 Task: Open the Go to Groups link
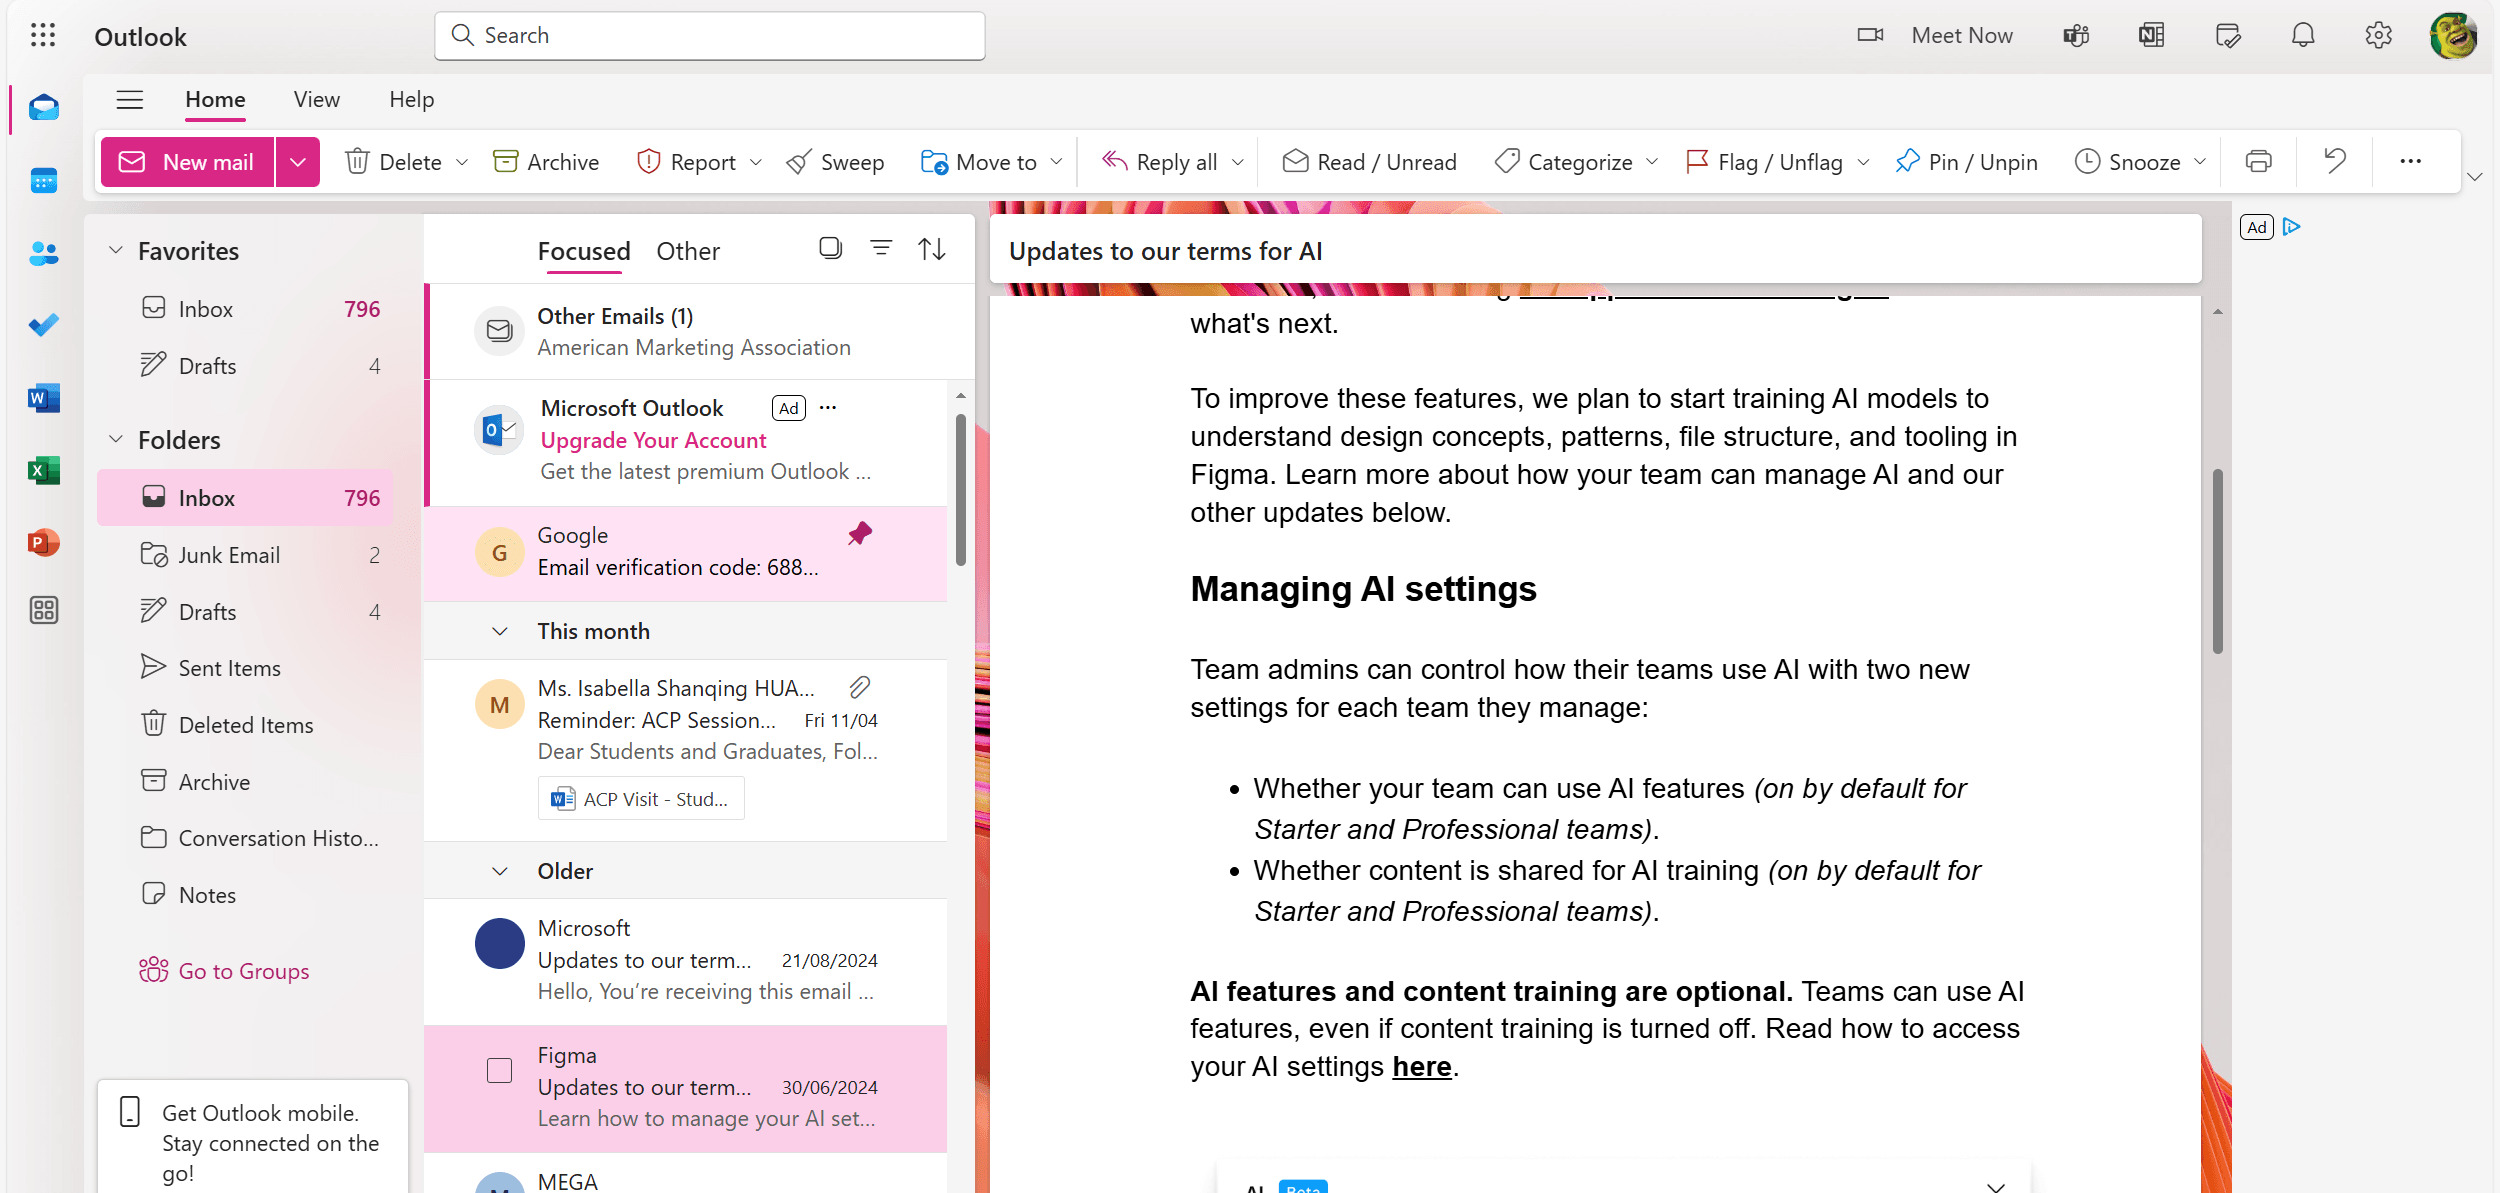[x=225, y=971]
